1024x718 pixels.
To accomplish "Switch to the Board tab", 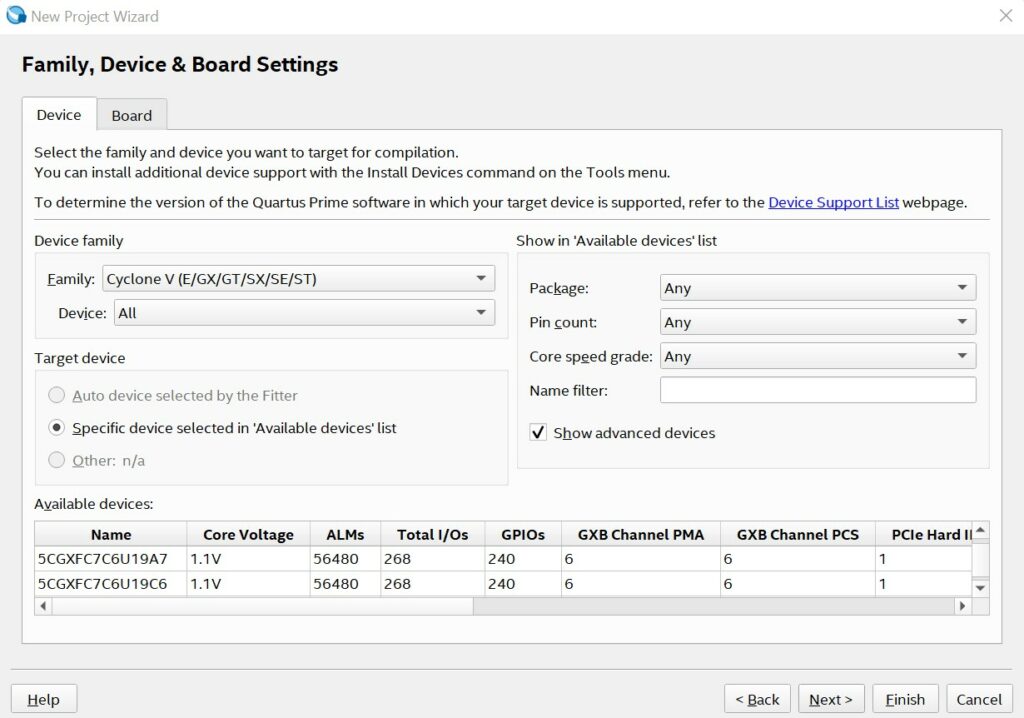I will (131, 115).
